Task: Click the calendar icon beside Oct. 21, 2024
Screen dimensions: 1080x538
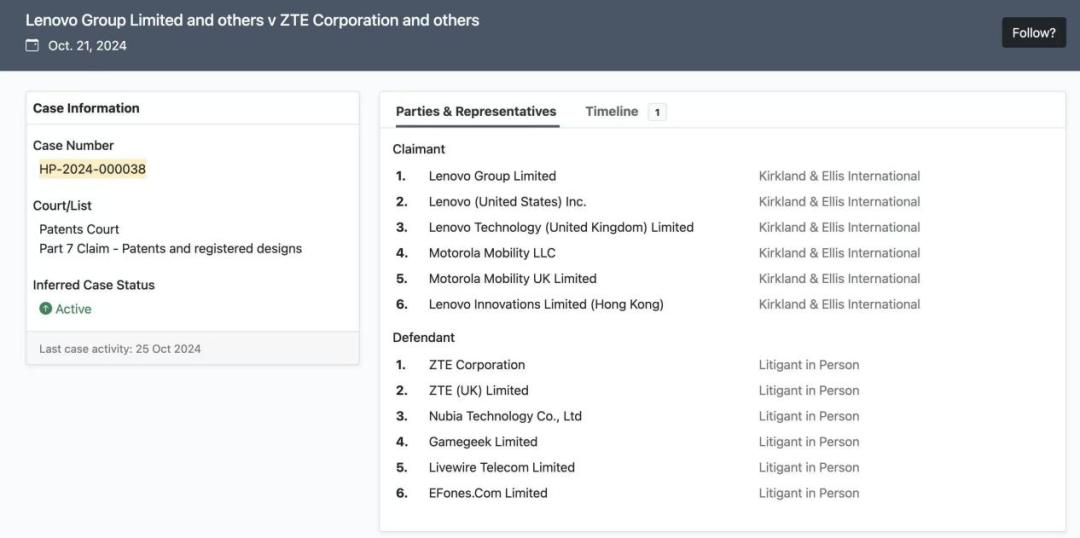Action: pos(33,45)
